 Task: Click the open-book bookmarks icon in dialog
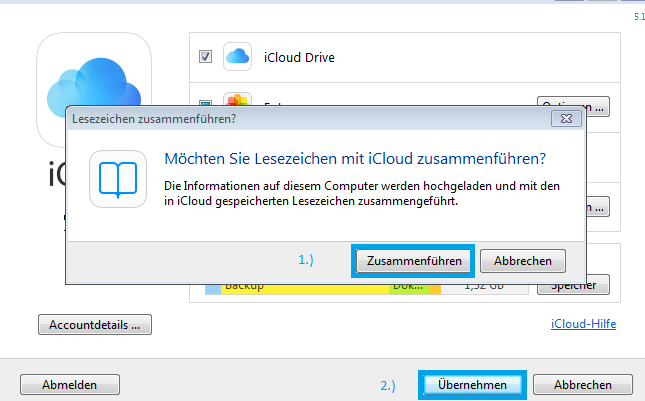115,179
